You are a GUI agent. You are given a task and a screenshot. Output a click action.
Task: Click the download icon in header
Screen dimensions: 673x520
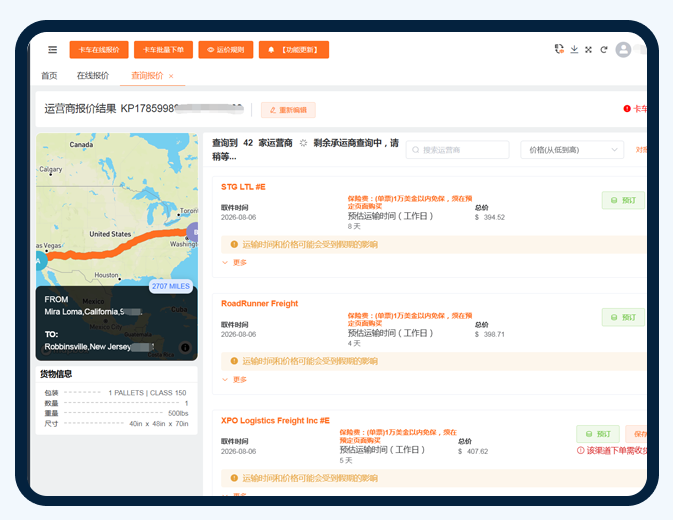pyautogui.click(x=574, y=49)
